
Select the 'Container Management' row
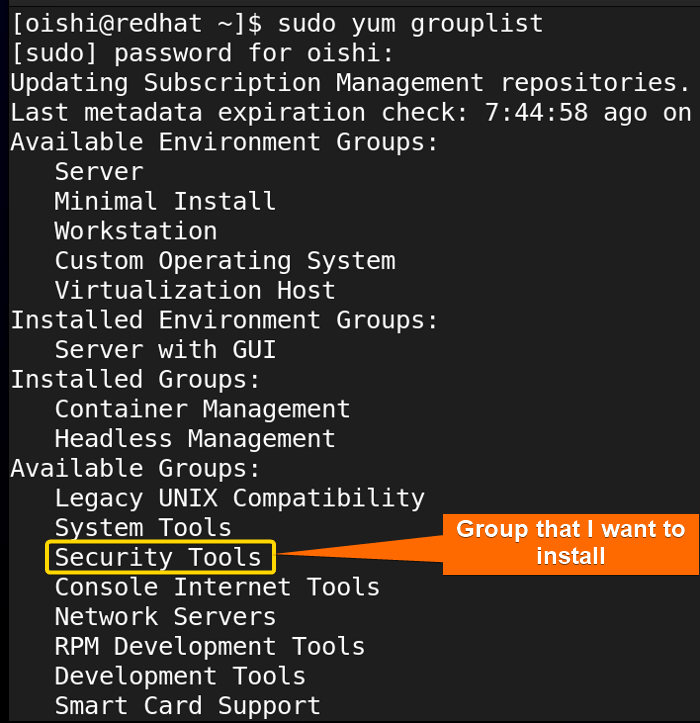(202, 409)
